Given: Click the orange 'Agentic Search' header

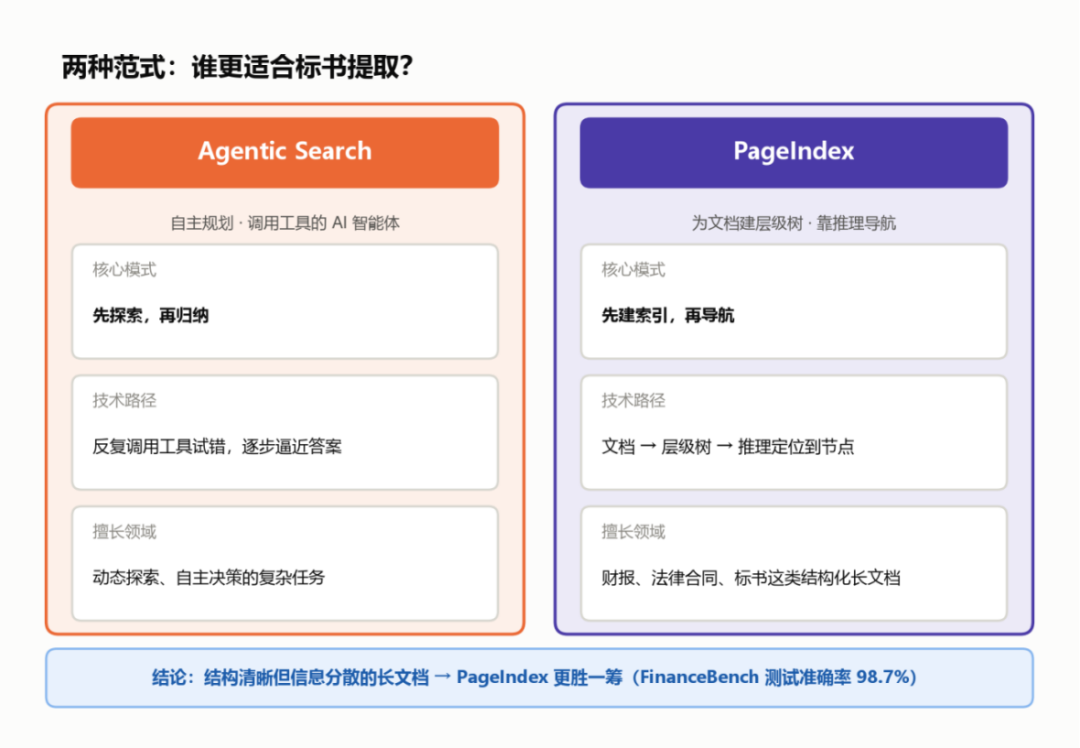Looking at the screenshot, I should click(284, 152).
